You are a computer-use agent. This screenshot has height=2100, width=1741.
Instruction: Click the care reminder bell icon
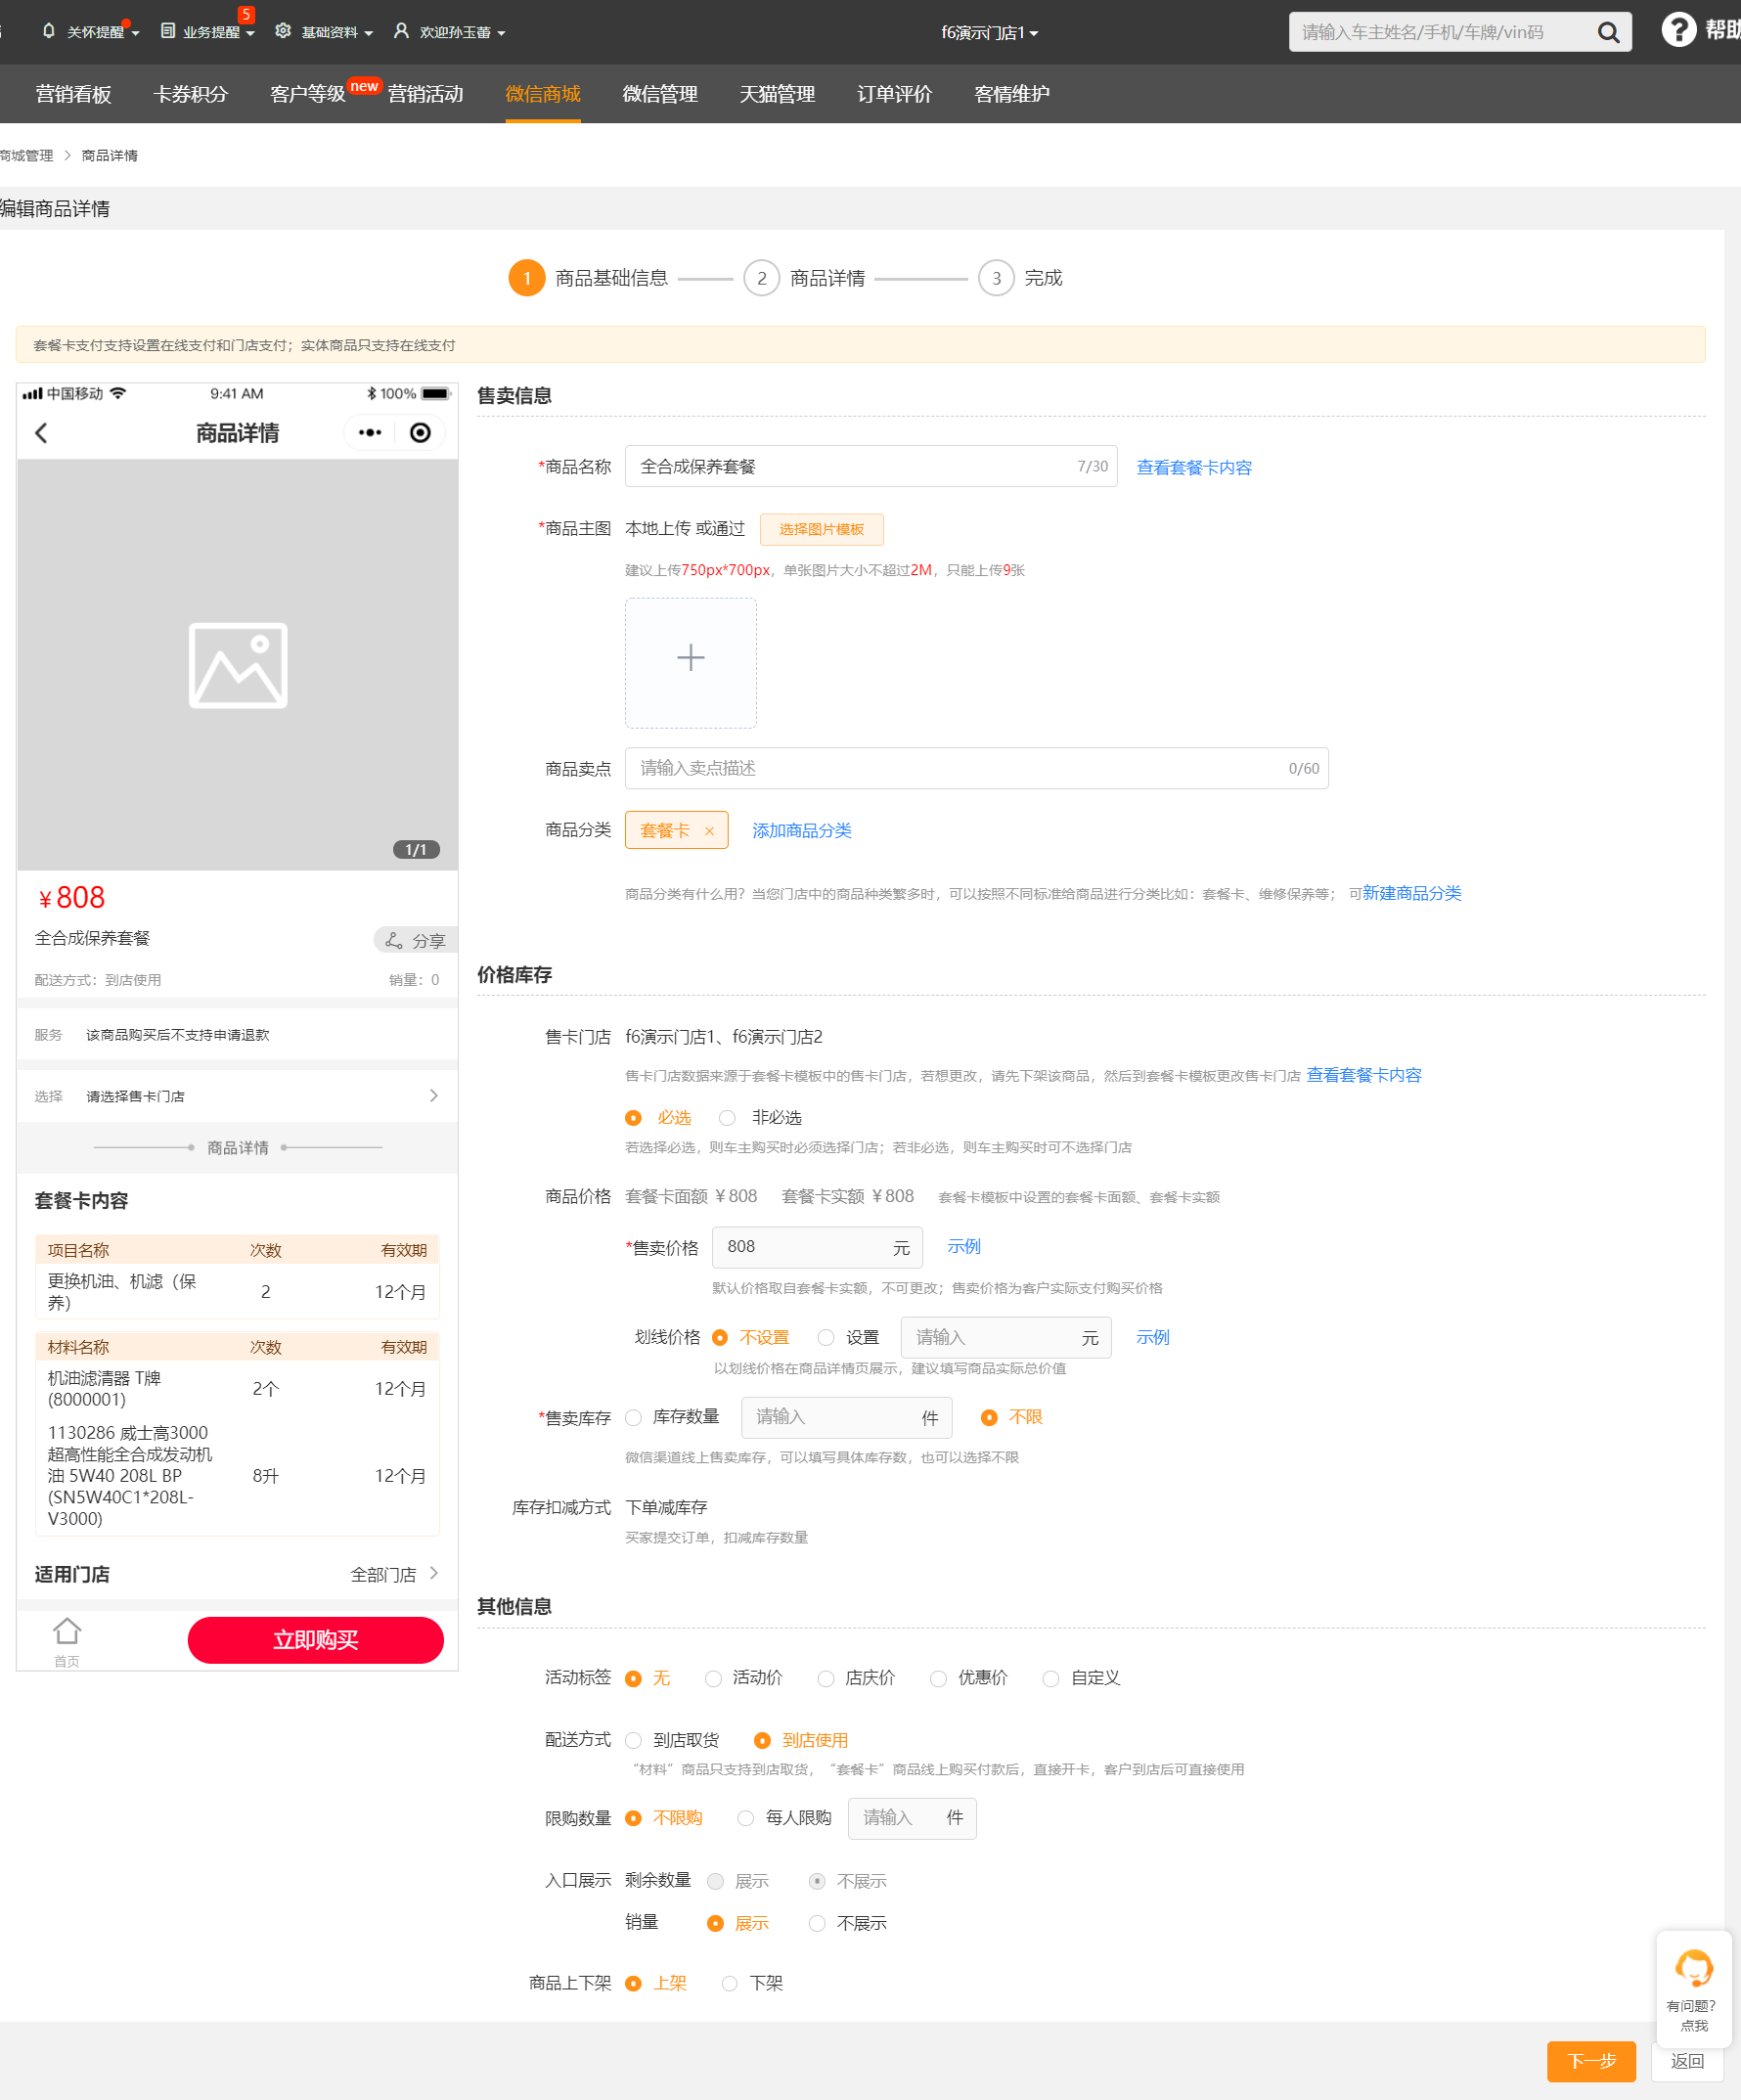point(48,31)
